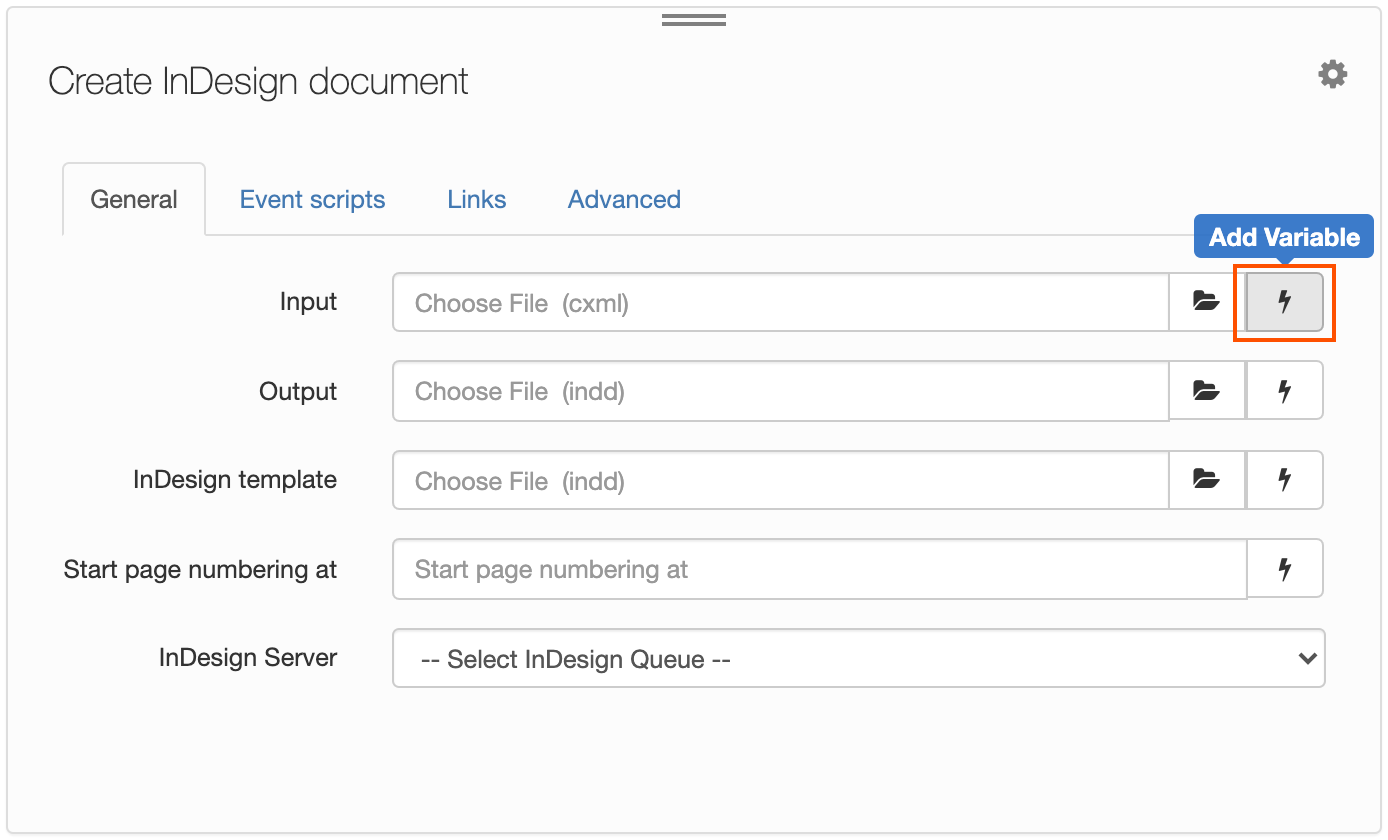
Task: Click the Input label
Action: (x=308, y=302)
